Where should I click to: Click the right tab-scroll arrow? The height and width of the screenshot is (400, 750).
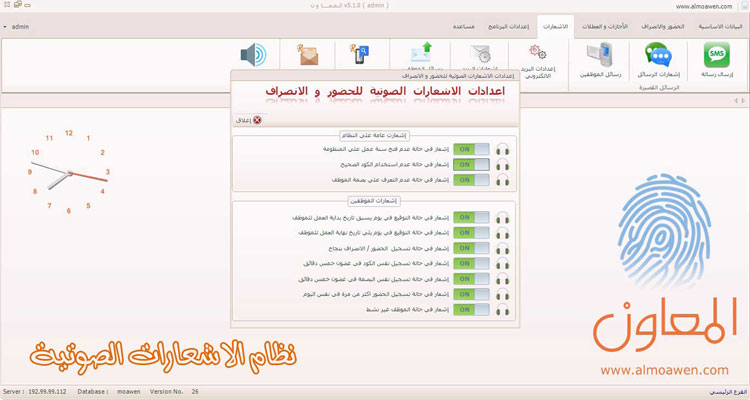pos(743,100)
